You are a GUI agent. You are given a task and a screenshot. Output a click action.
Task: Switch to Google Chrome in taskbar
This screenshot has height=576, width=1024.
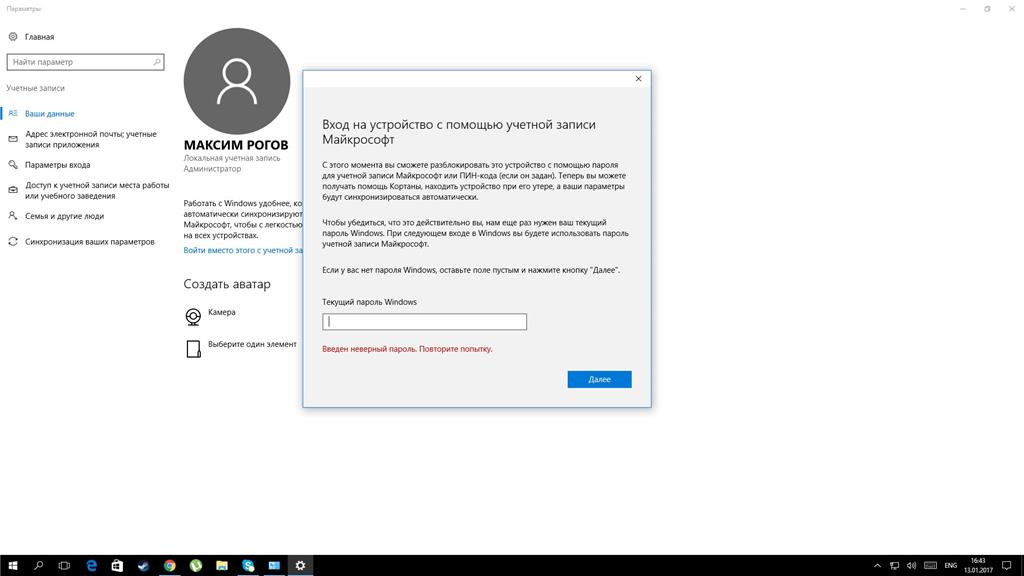pos(170,566)
